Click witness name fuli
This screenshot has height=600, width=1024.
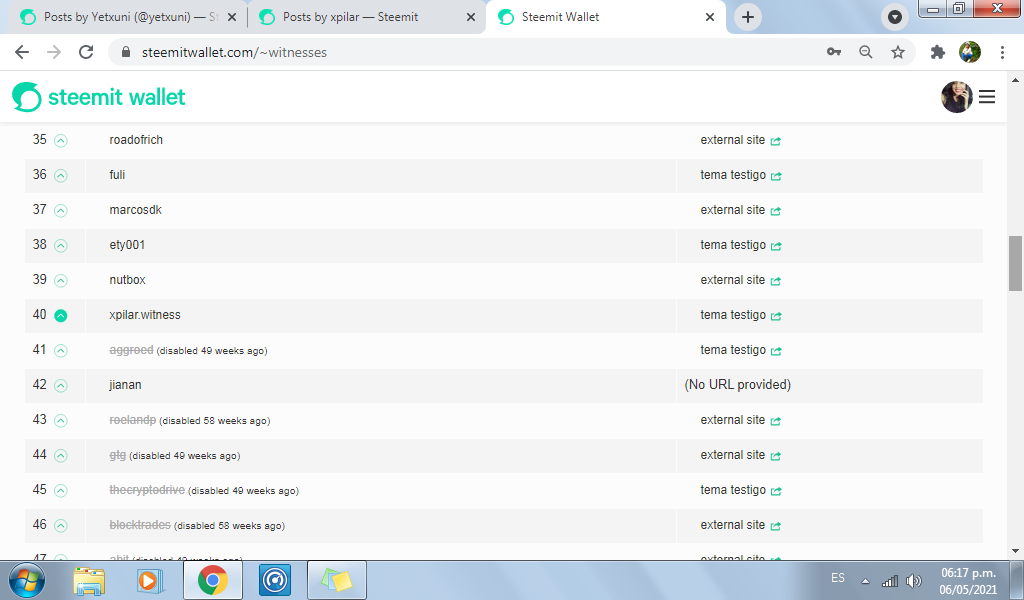117,175
